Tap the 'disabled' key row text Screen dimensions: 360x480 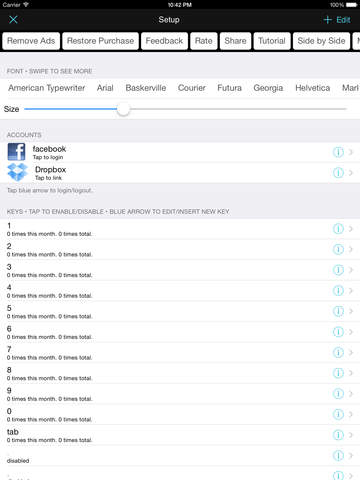coord(18,461)
